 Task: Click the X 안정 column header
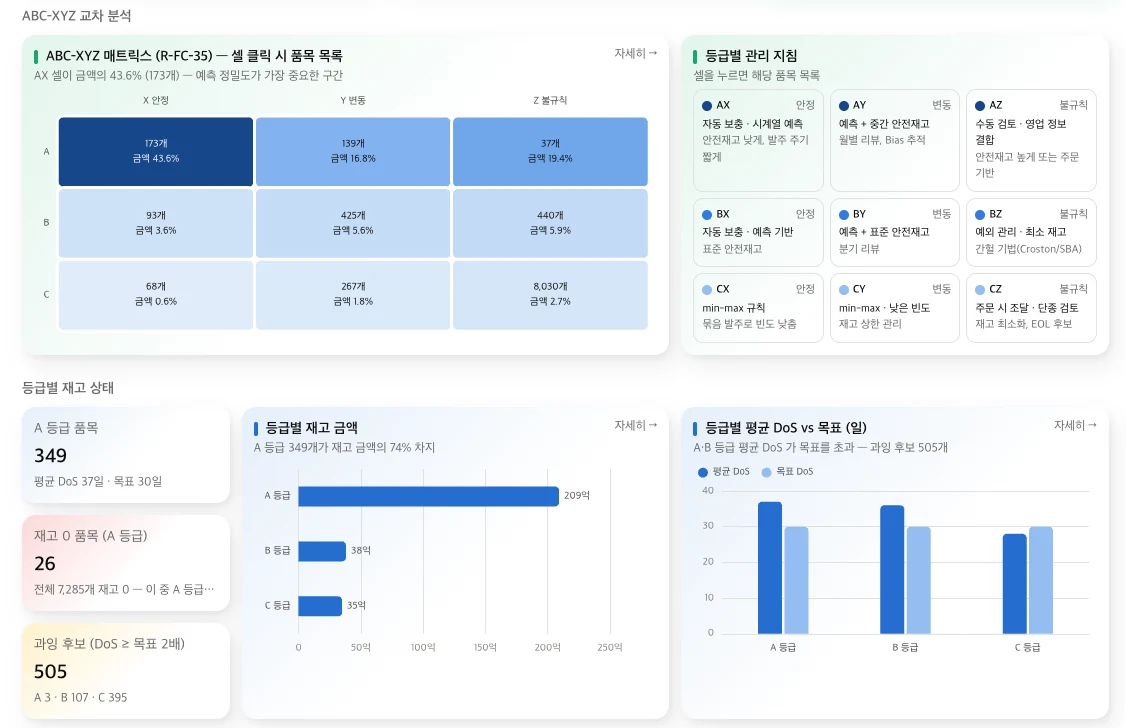156,101
